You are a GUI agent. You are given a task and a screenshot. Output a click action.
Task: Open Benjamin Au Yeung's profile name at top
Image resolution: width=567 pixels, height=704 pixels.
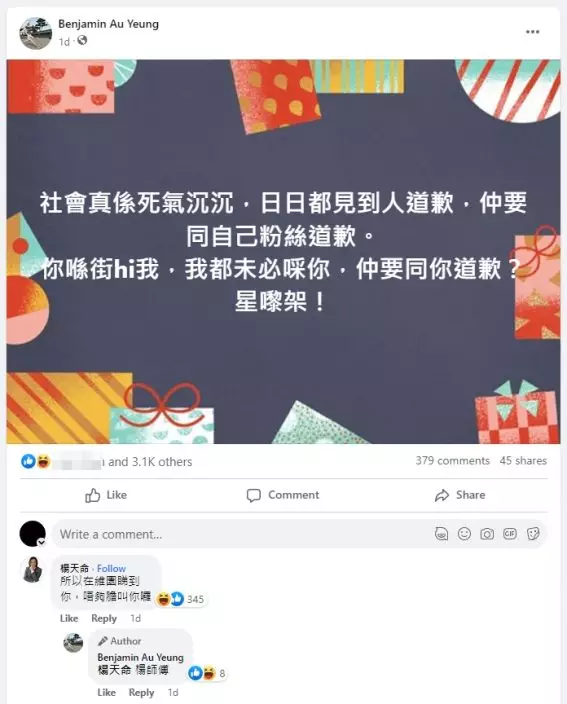click(x=109, y=24)
